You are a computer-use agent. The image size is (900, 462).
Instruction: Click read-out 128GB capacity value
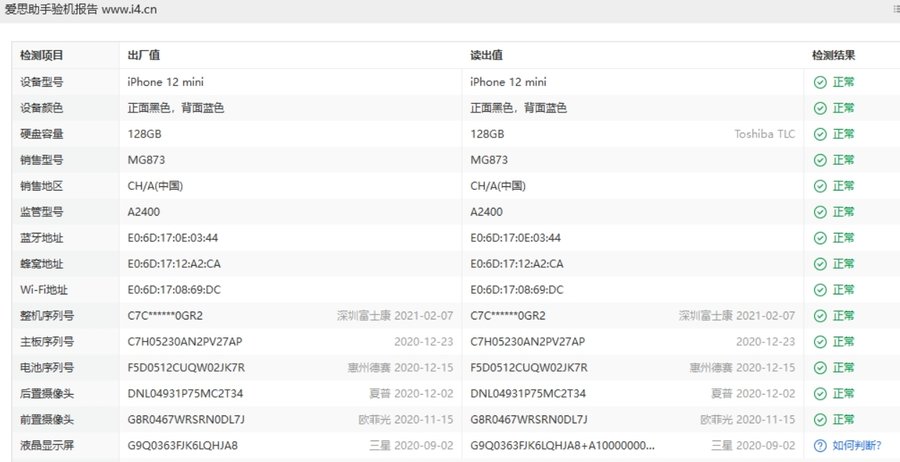click(487, 134)
